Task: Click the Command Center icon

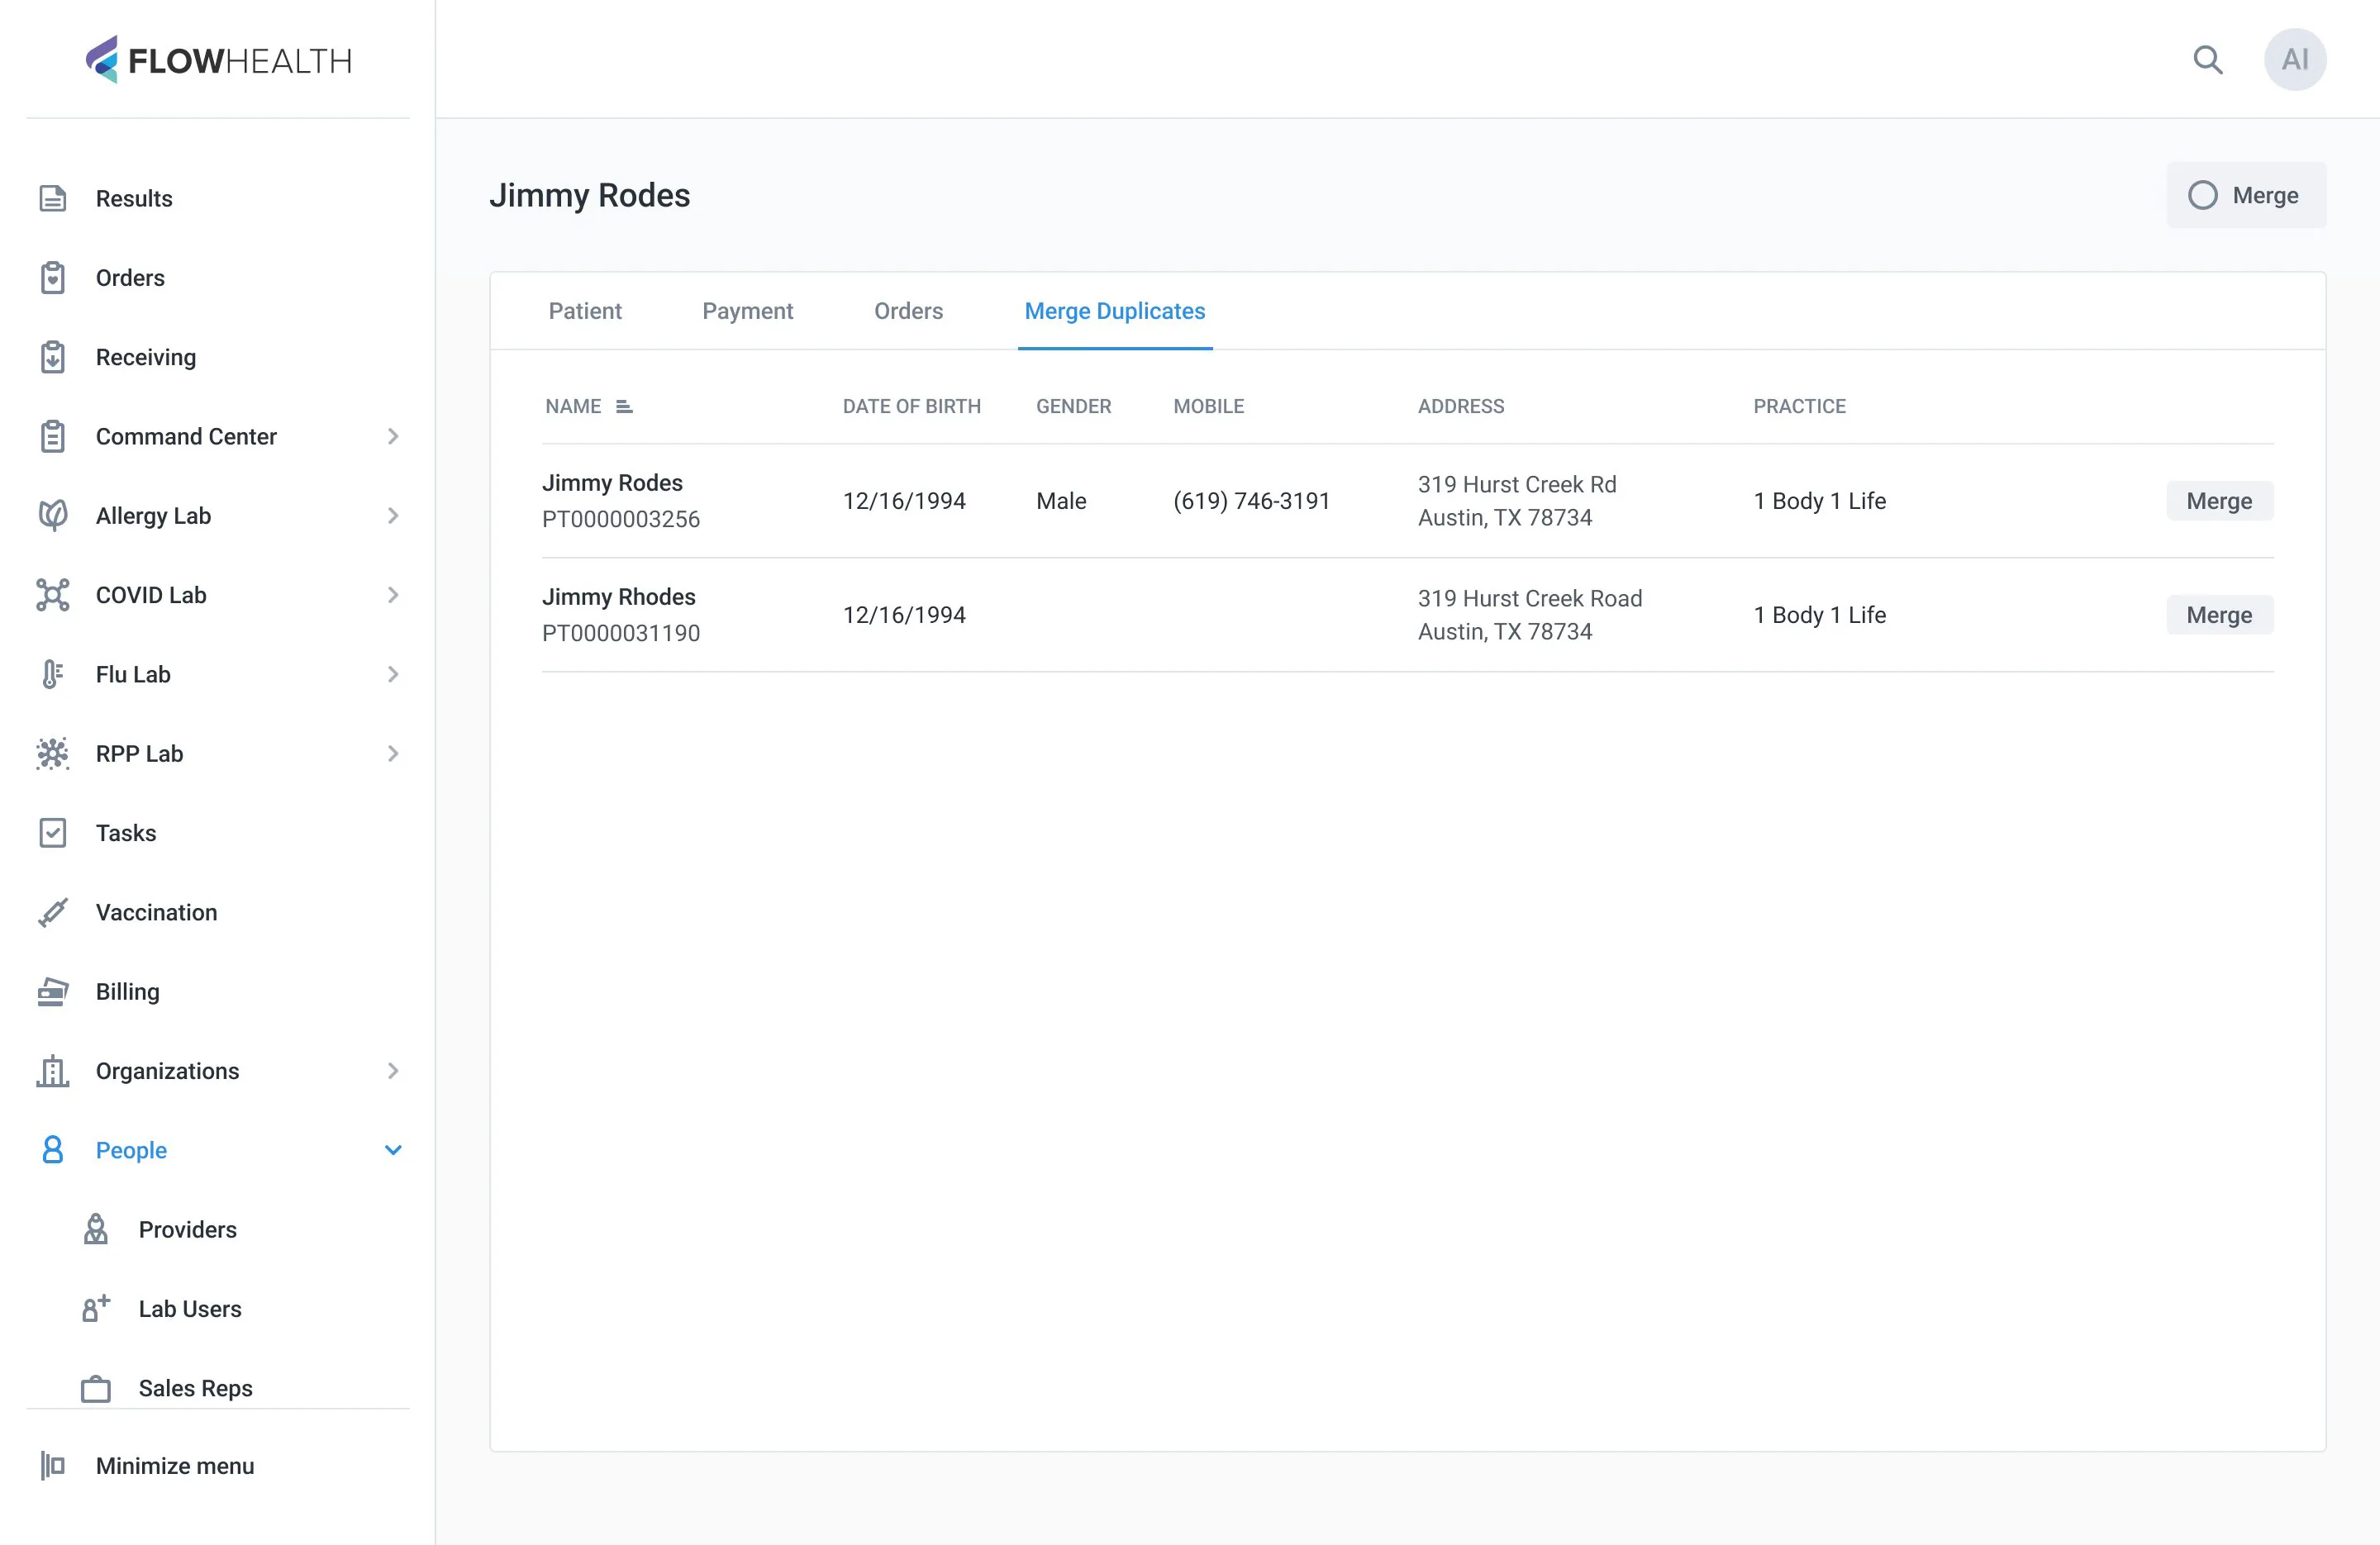Action: 53,436
